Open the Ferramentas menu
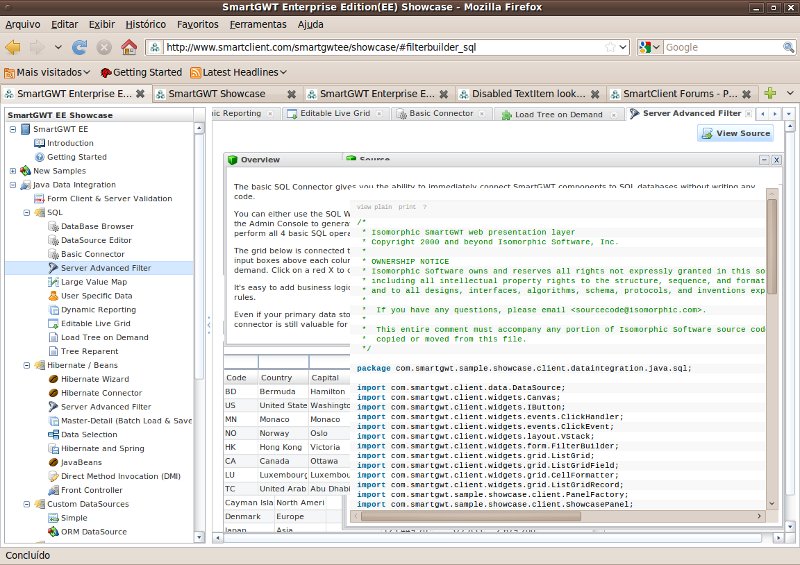This screenshot has height=565, width=800. tap(257, 23)
